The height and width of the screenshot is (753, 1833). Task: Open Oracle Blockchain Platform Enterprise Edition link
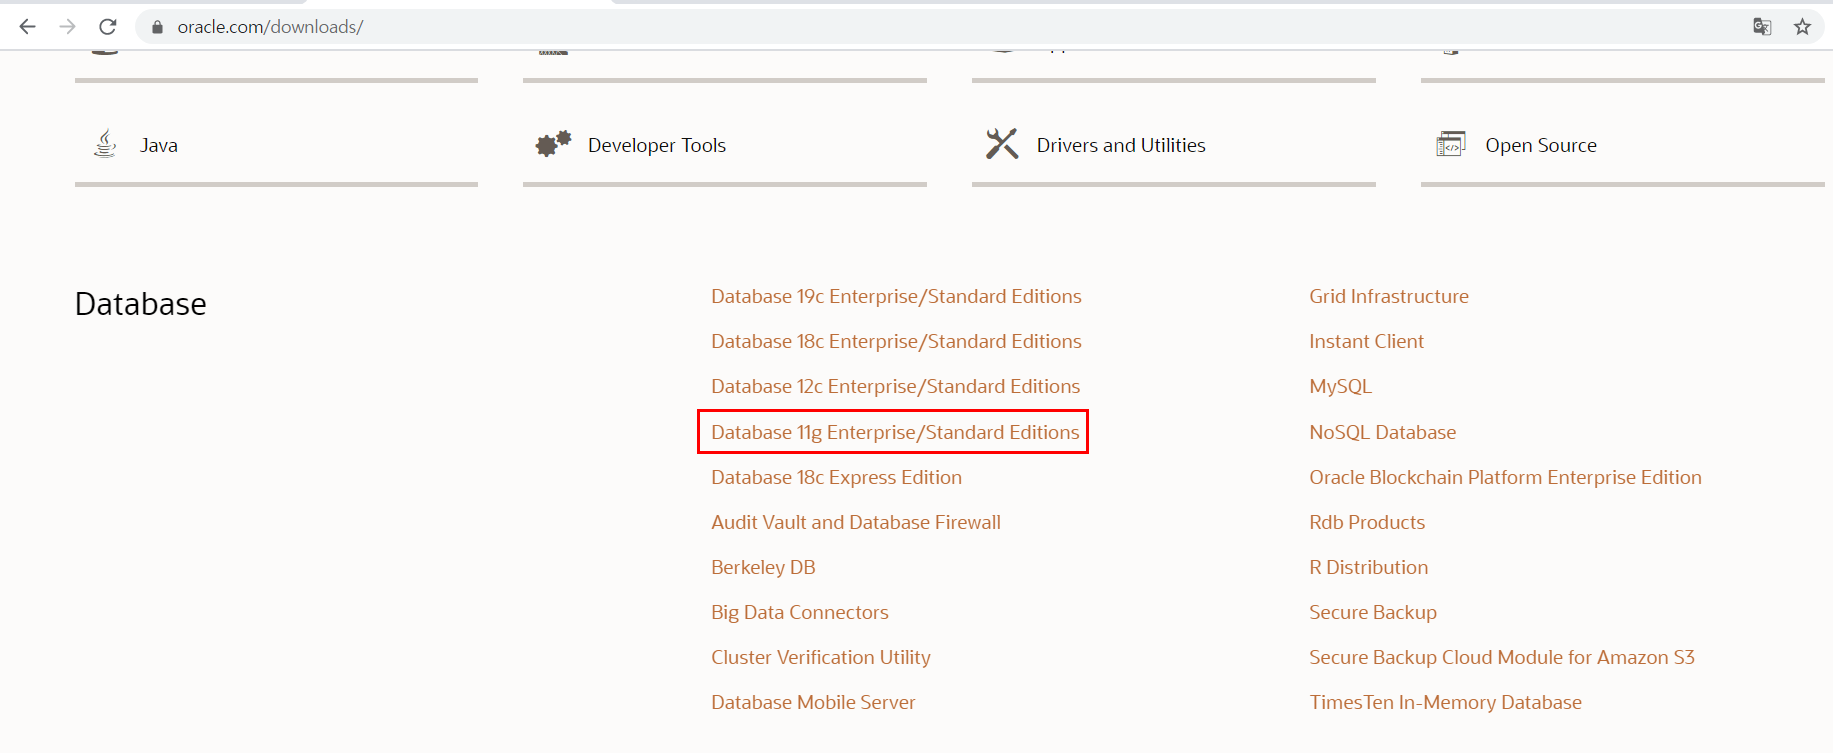tap(1505, 478)
